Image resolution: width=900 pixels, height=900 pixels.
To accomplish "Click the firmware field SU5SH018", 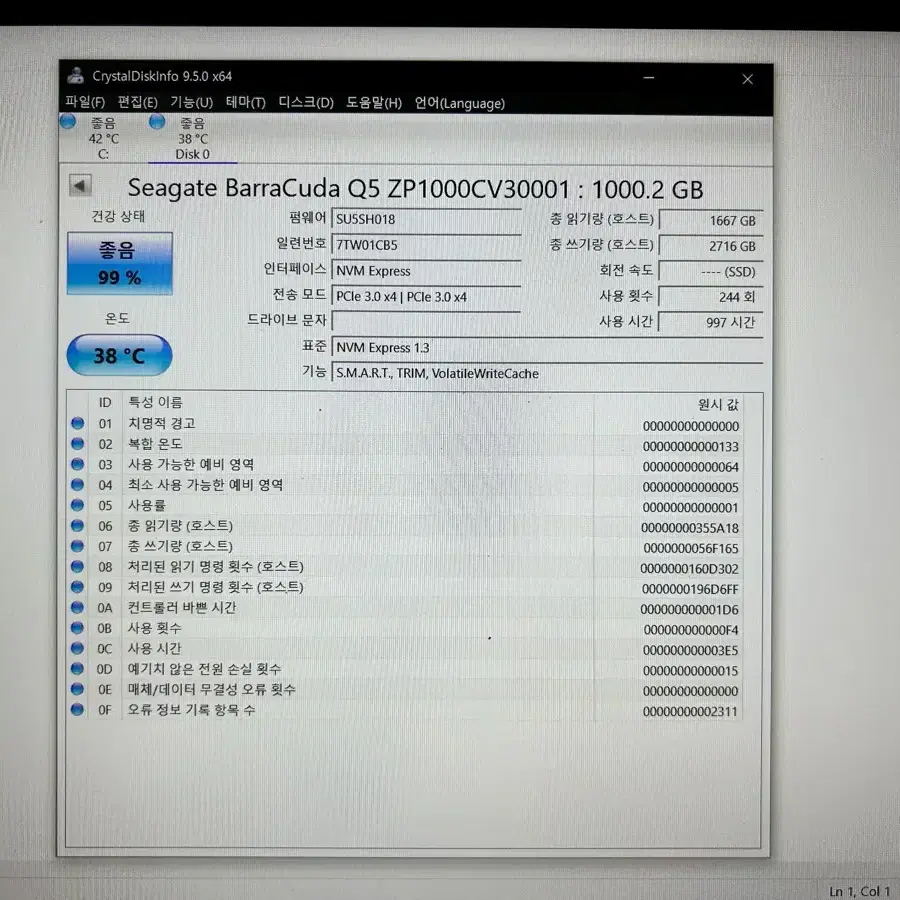I will [x=426, y=219].
